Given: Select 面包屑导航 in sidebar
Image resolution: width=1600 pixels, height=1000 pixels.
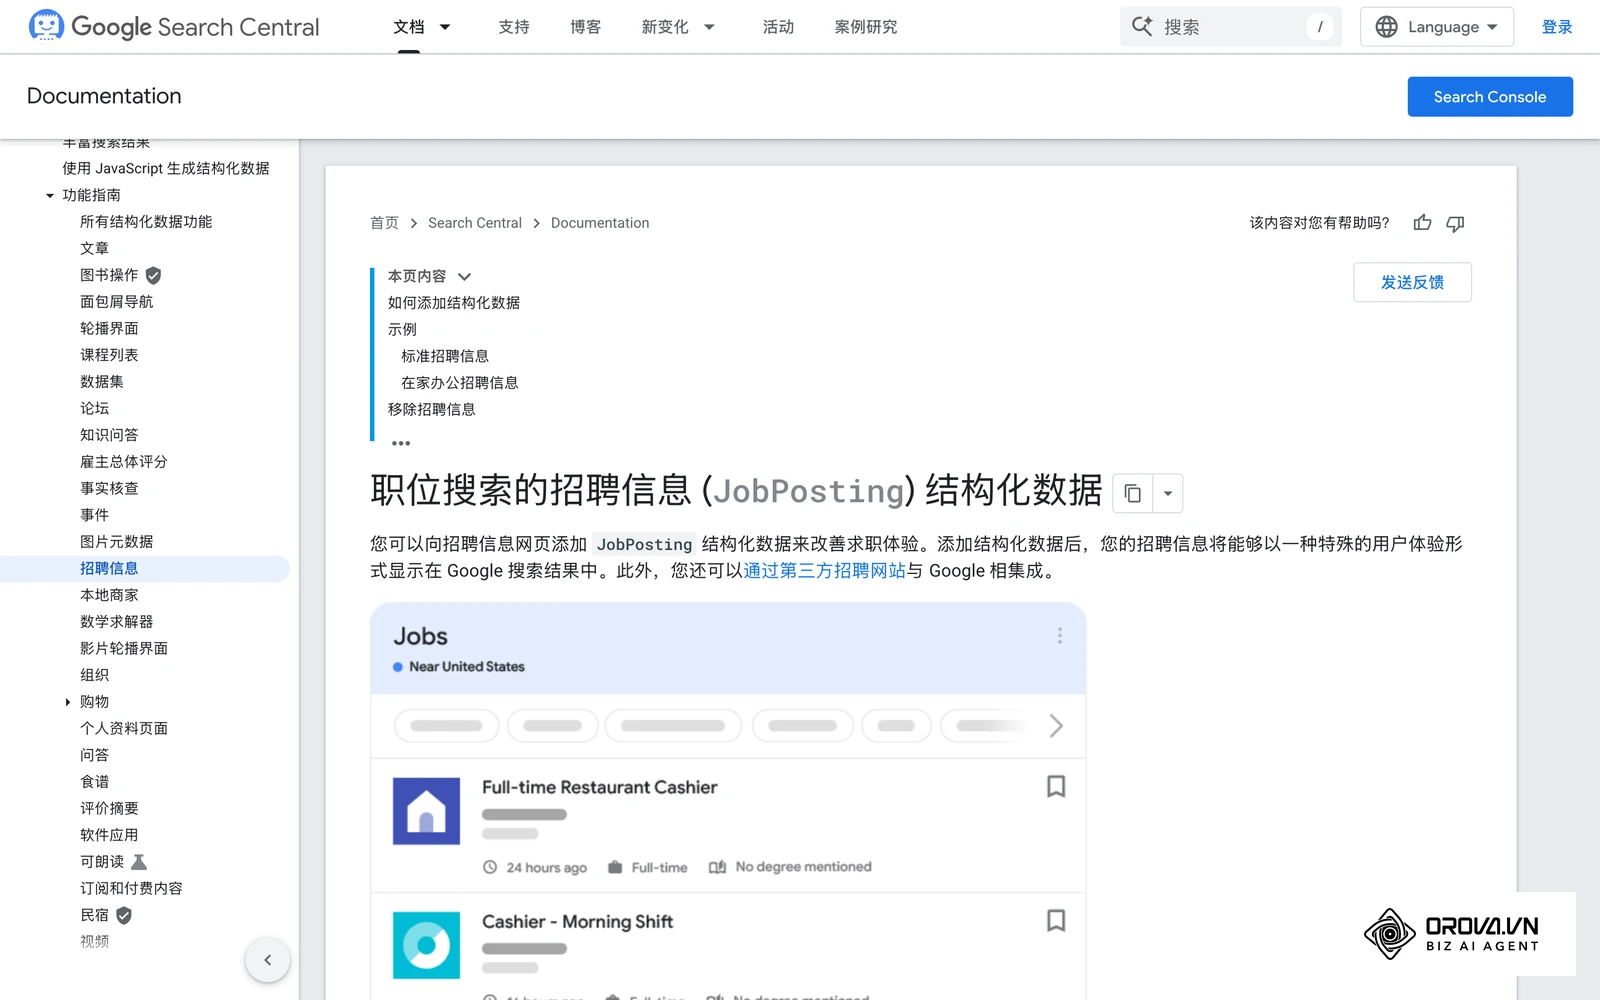Looking at the screenshot, I should click(x=117, y=302).
